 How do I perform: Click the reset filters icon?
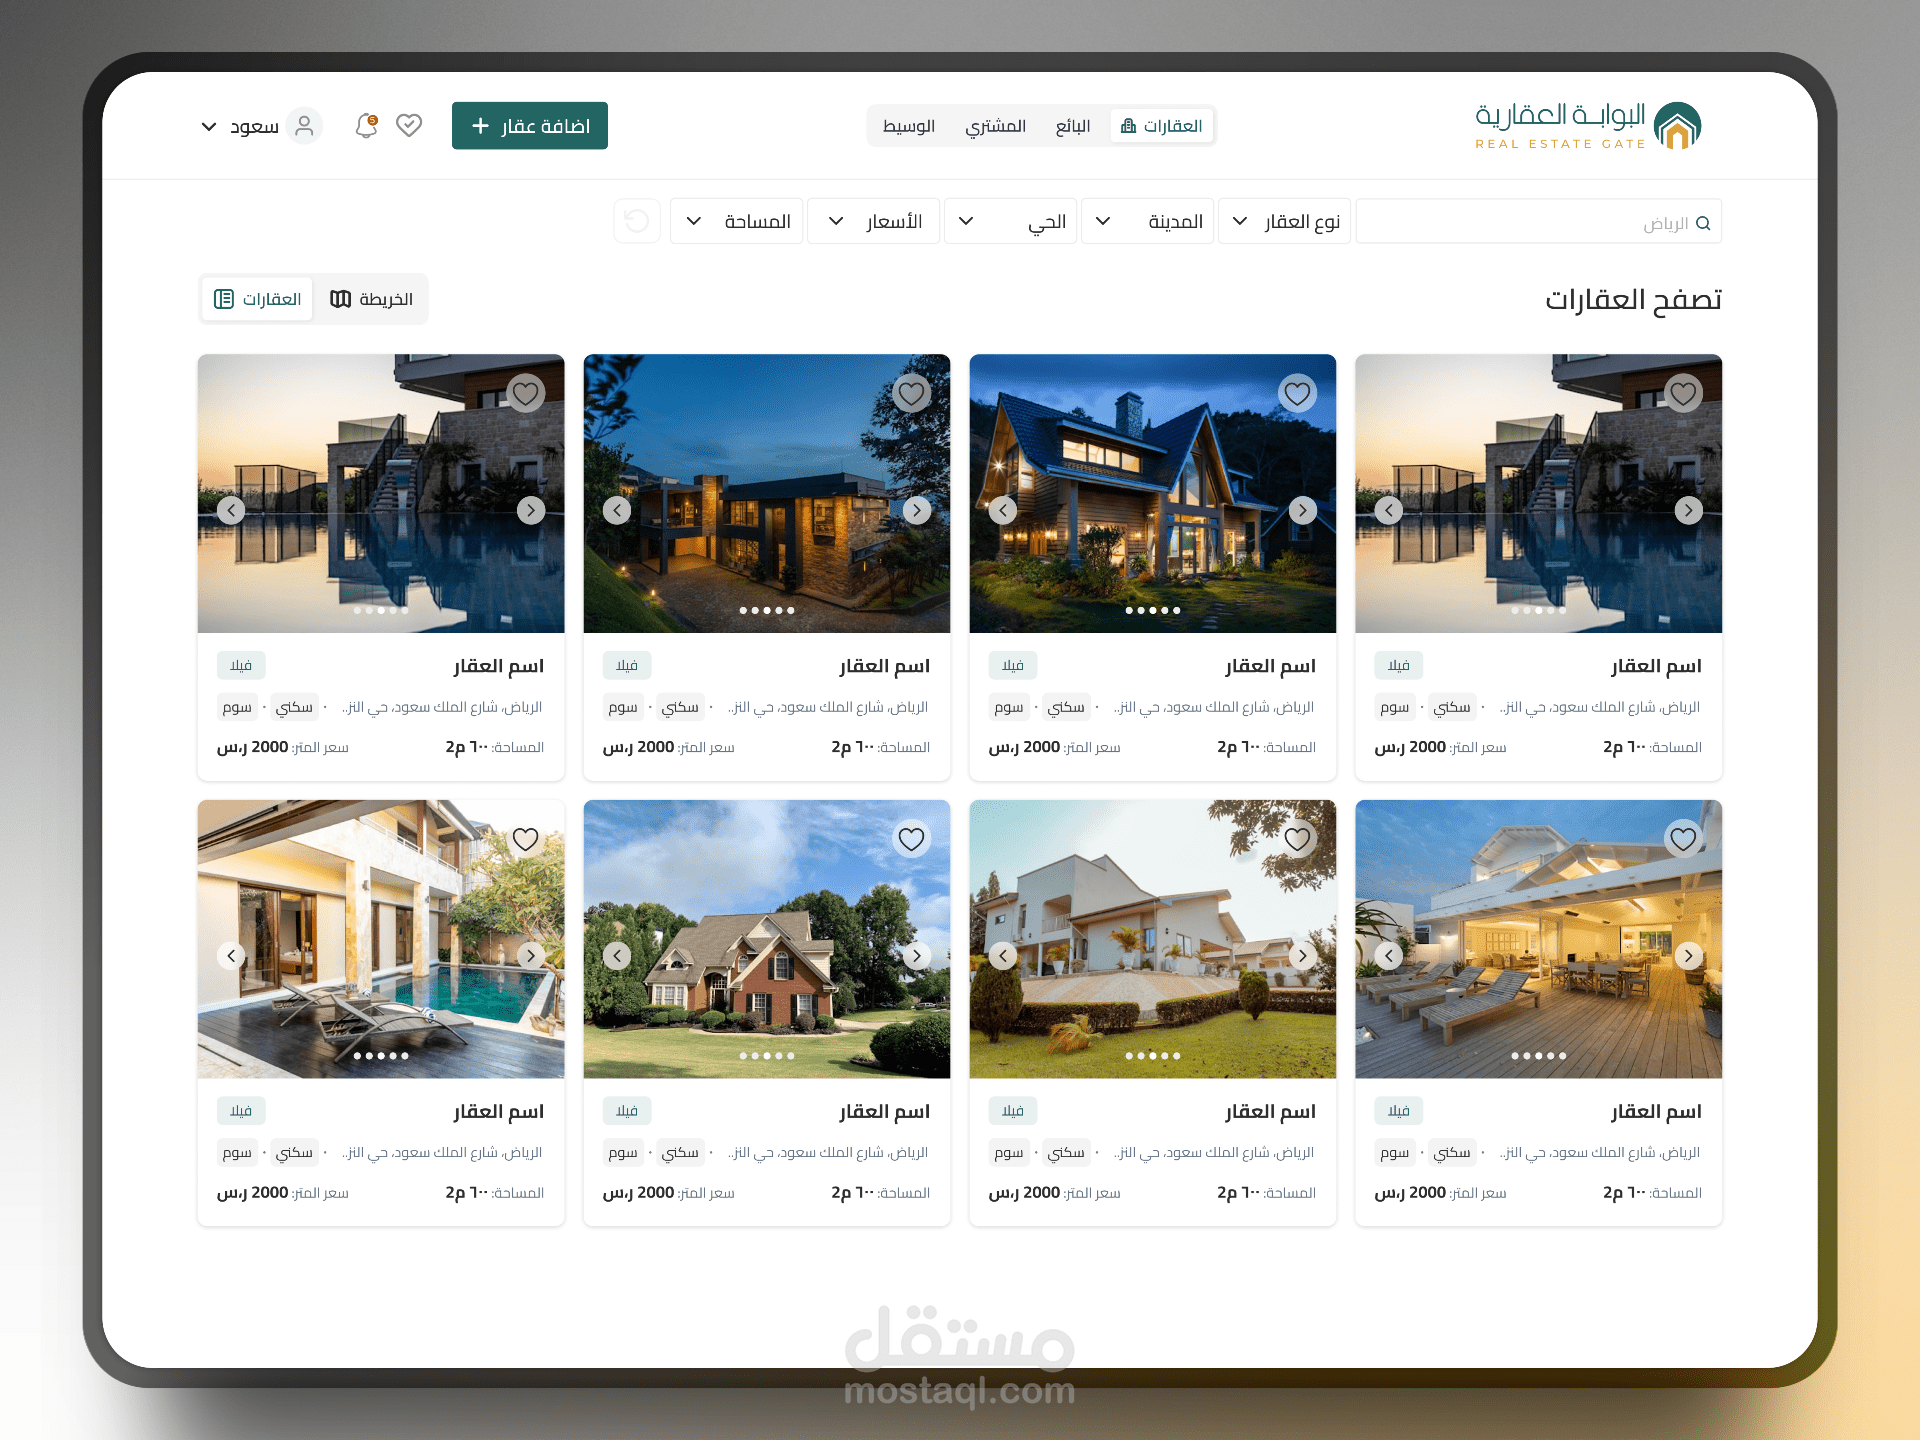click(637, 221)
